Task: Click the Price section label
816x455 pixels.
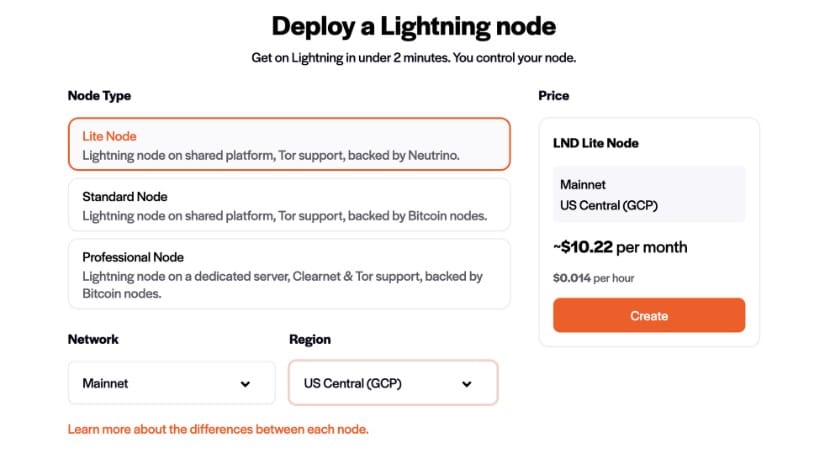Action: [x=553, y=96]
